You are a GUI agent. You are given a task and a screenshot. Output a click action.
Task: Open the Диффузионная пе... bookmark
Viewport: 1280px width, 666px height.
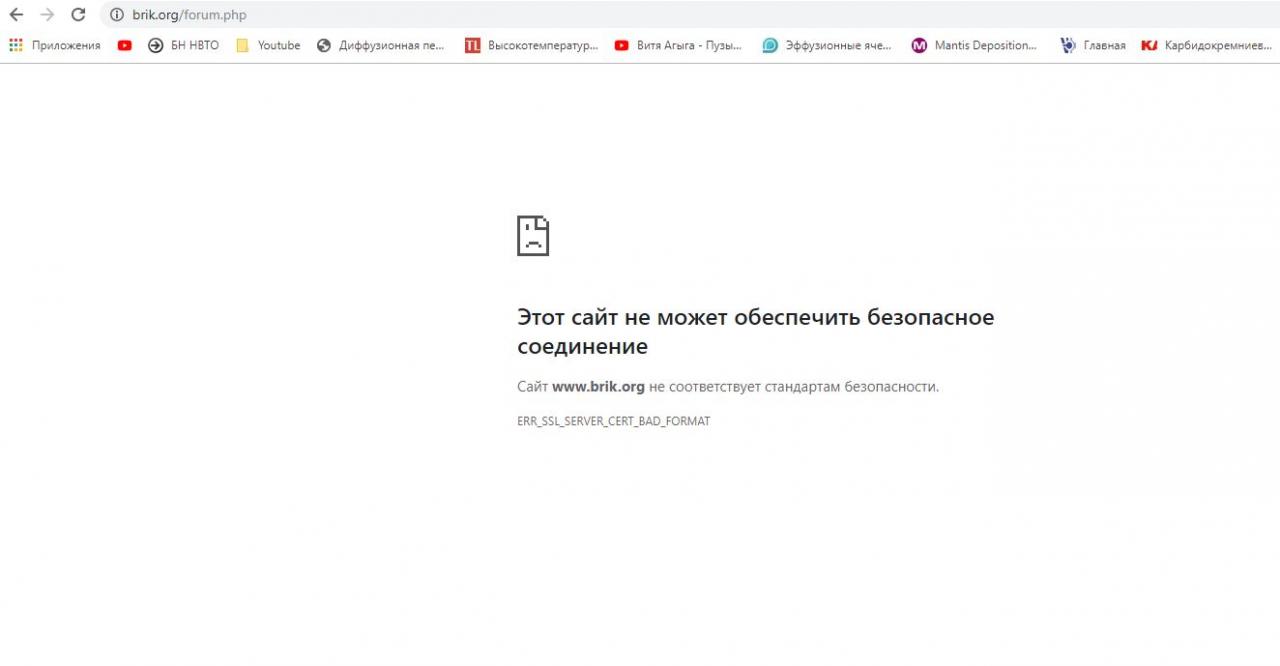pyautogui.click(x=380, y=45)
